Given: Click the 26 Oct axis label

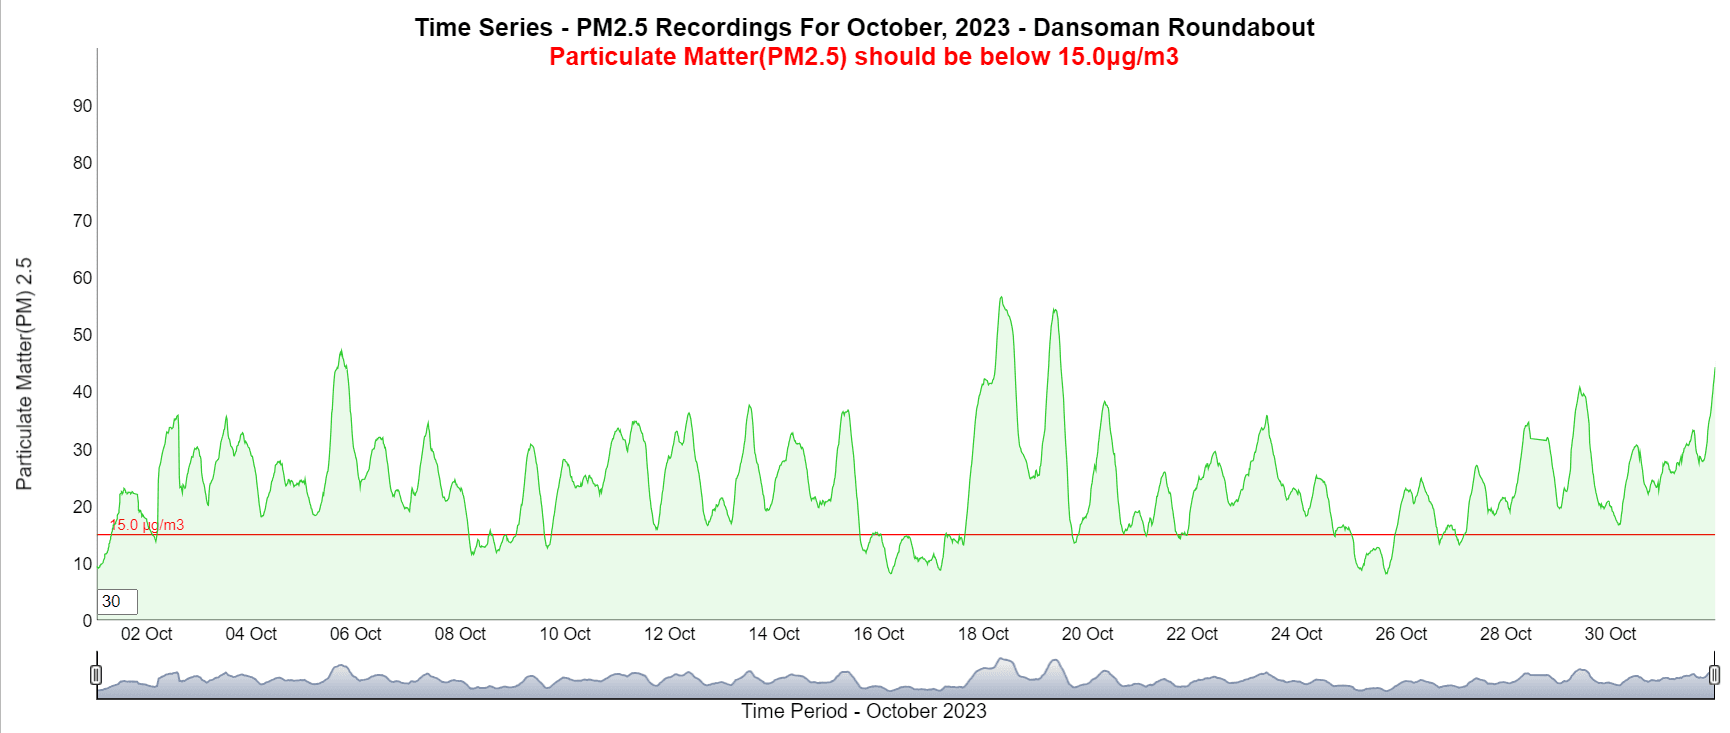Looking at the screenshot, I should point(1401,634).
